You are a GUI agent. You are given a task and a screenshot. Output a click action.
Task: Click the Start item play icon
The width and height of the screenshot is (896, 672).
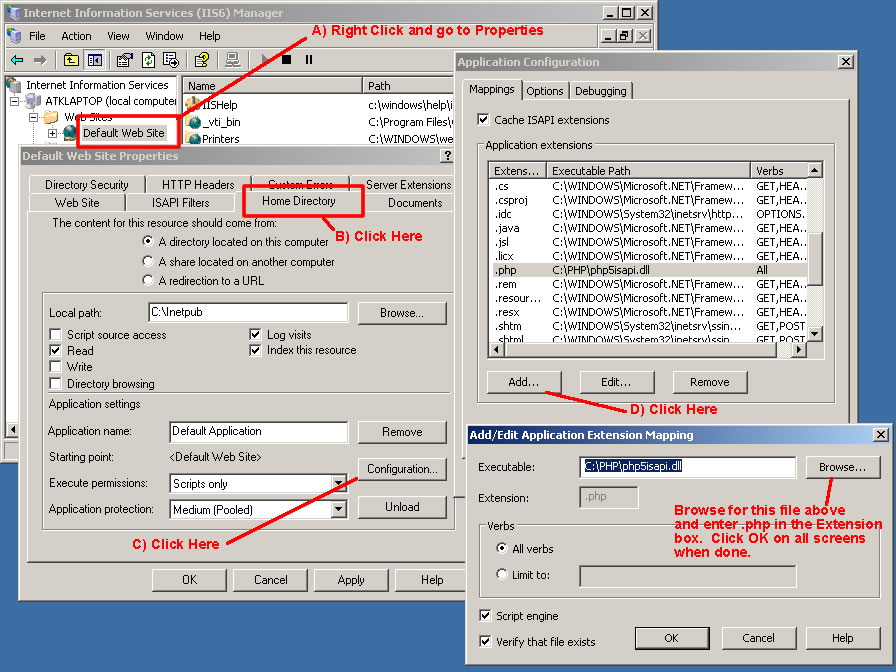pyautogui.click(x=265, y=59)
